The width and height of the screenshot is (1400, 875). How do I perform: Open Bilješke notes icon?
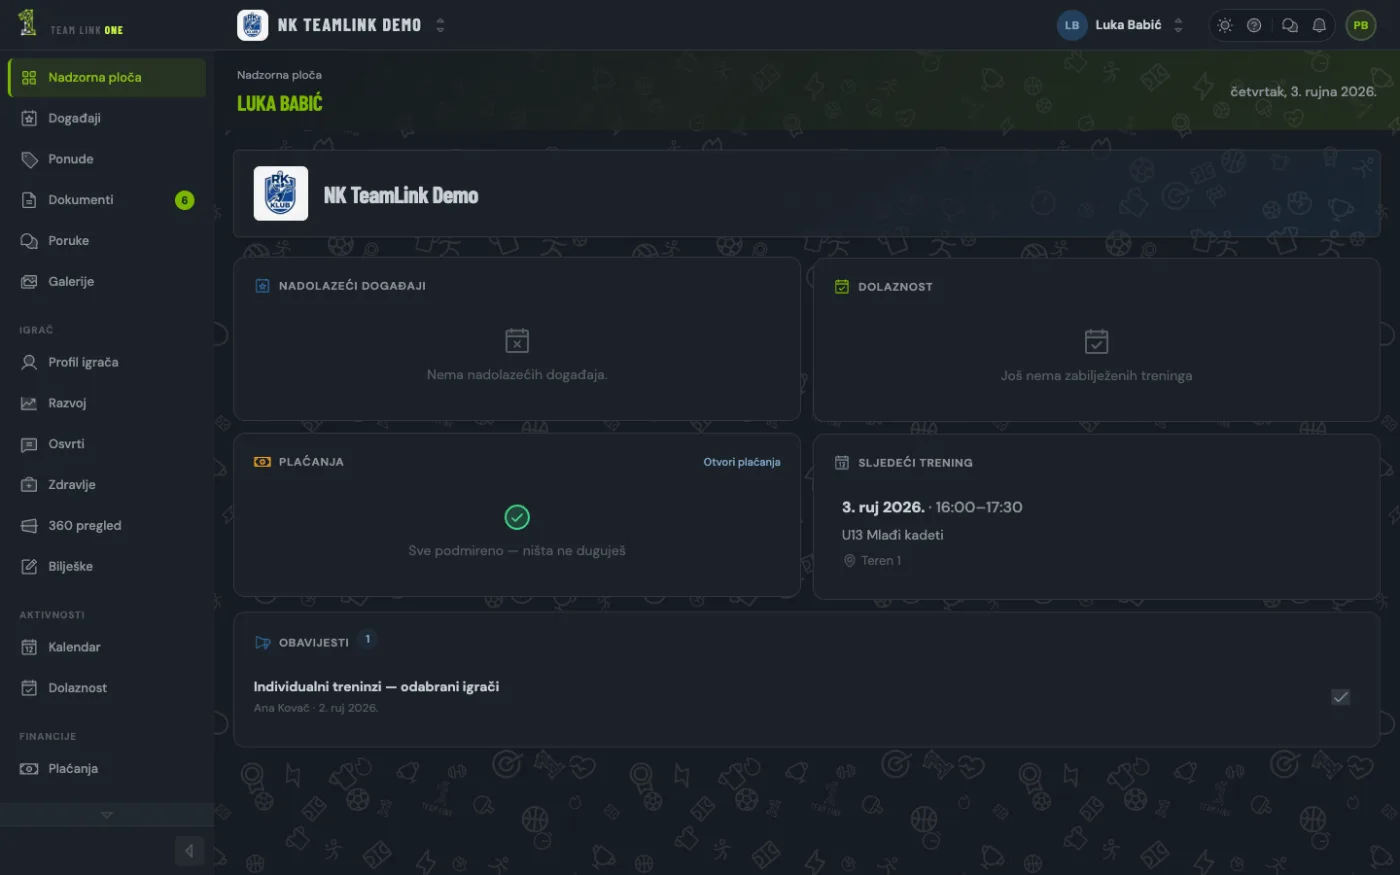click(x=29, y=567)
